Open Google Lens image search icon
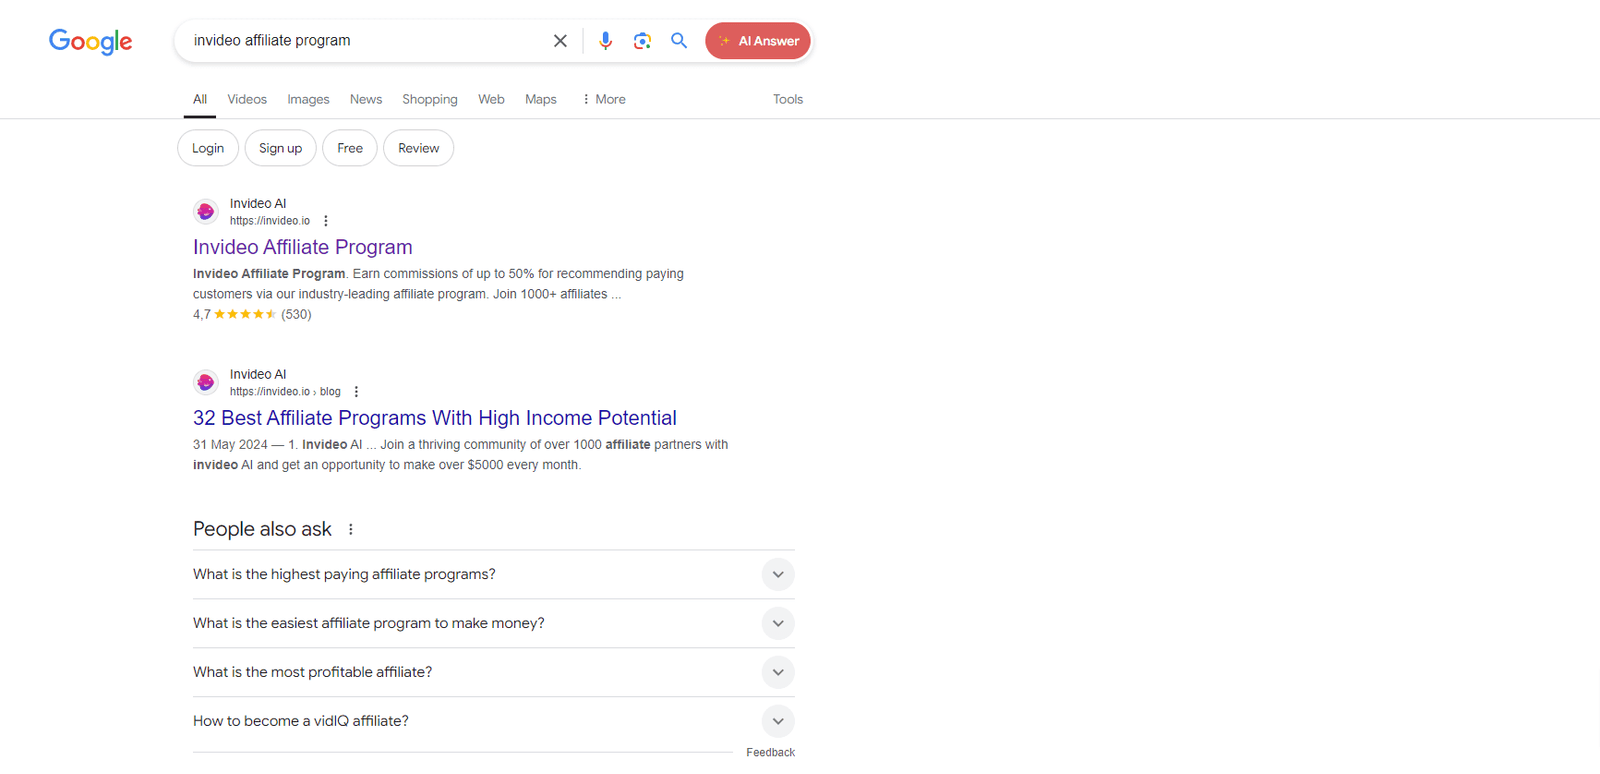Screen dimensions: 1600x774 (642, 41)
